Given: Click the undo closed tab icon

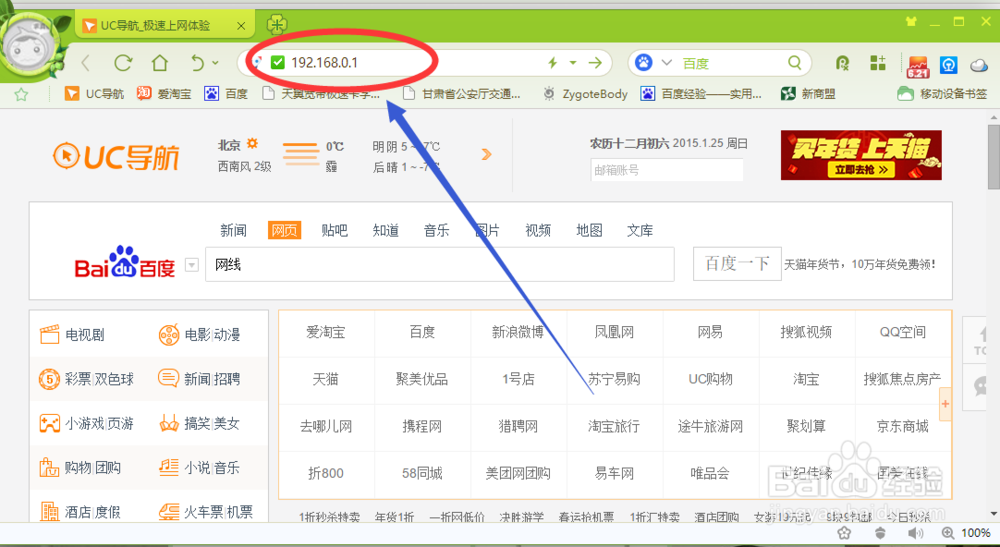Looking at the screenshot, I should 197,62.
